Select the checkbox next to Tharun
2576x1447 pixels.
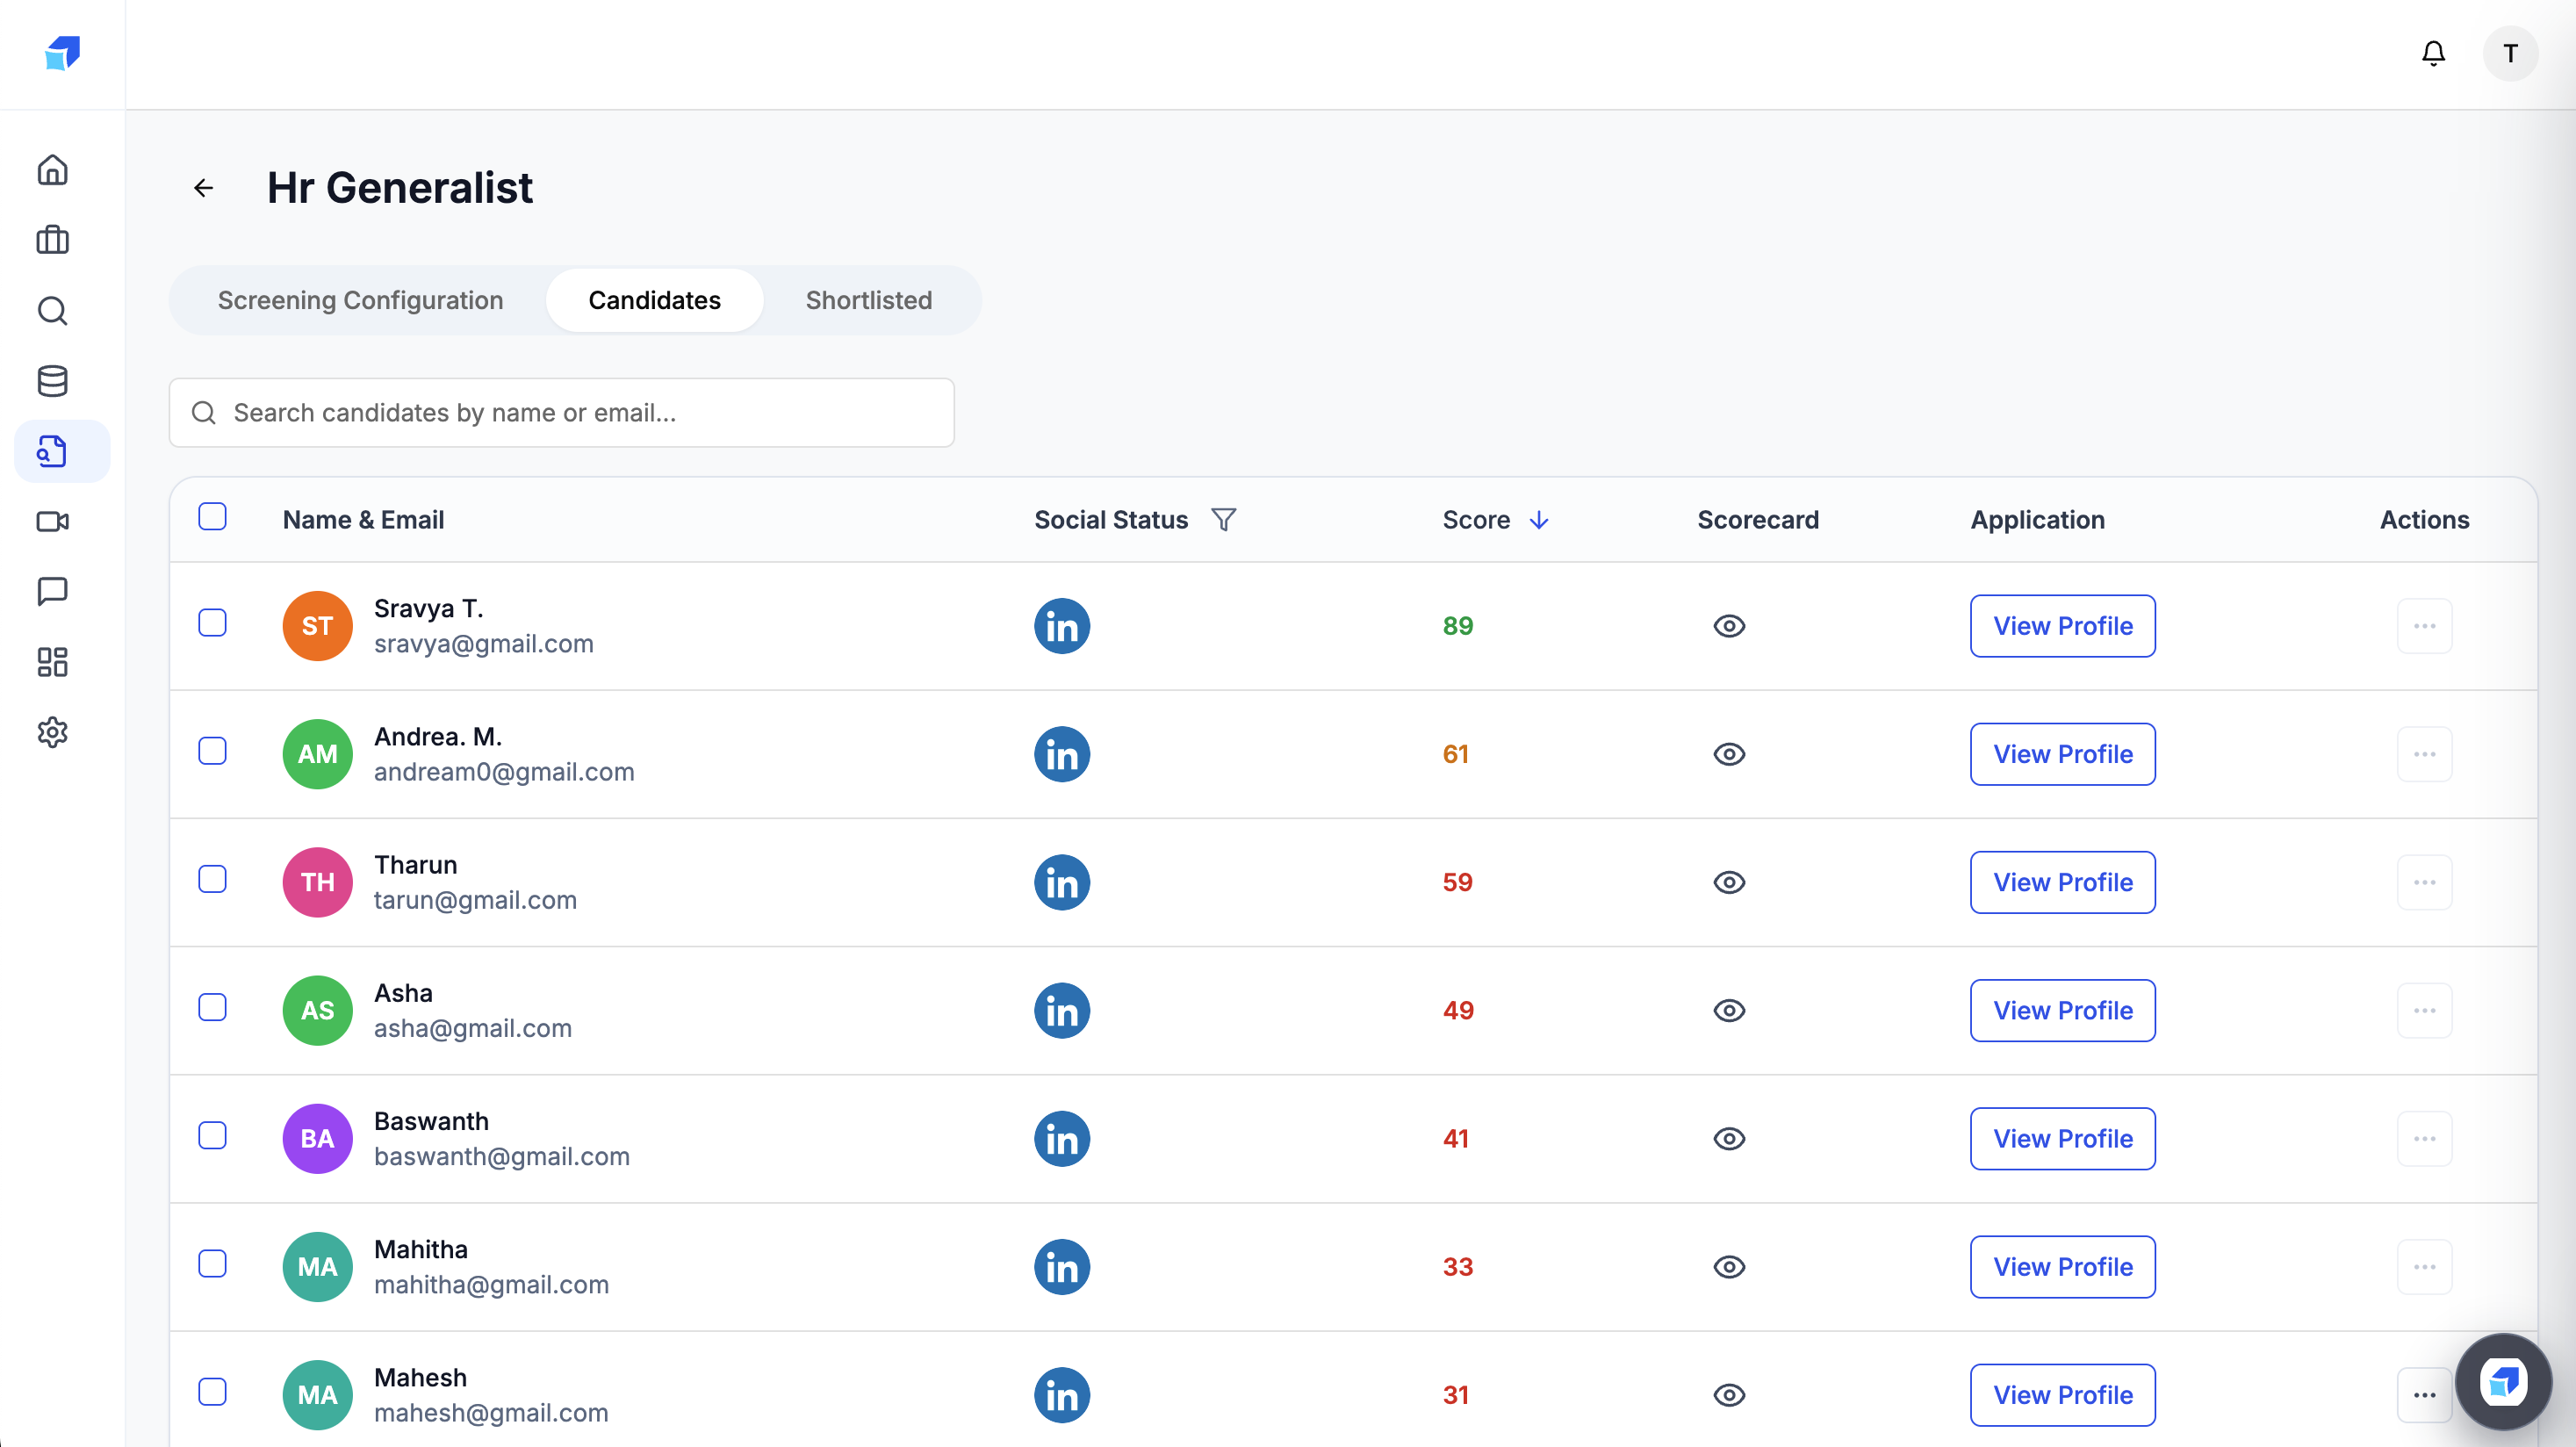pyautogui.click(x=212, y=880)
